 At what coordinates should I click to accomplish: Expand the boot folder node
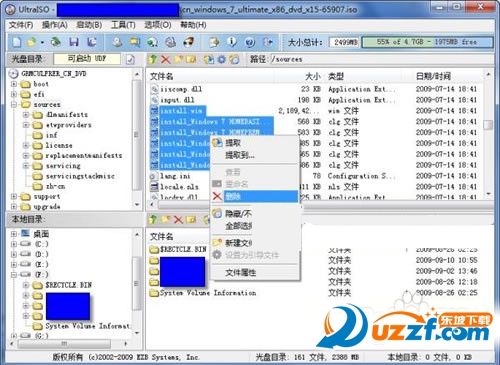[14, 84]
